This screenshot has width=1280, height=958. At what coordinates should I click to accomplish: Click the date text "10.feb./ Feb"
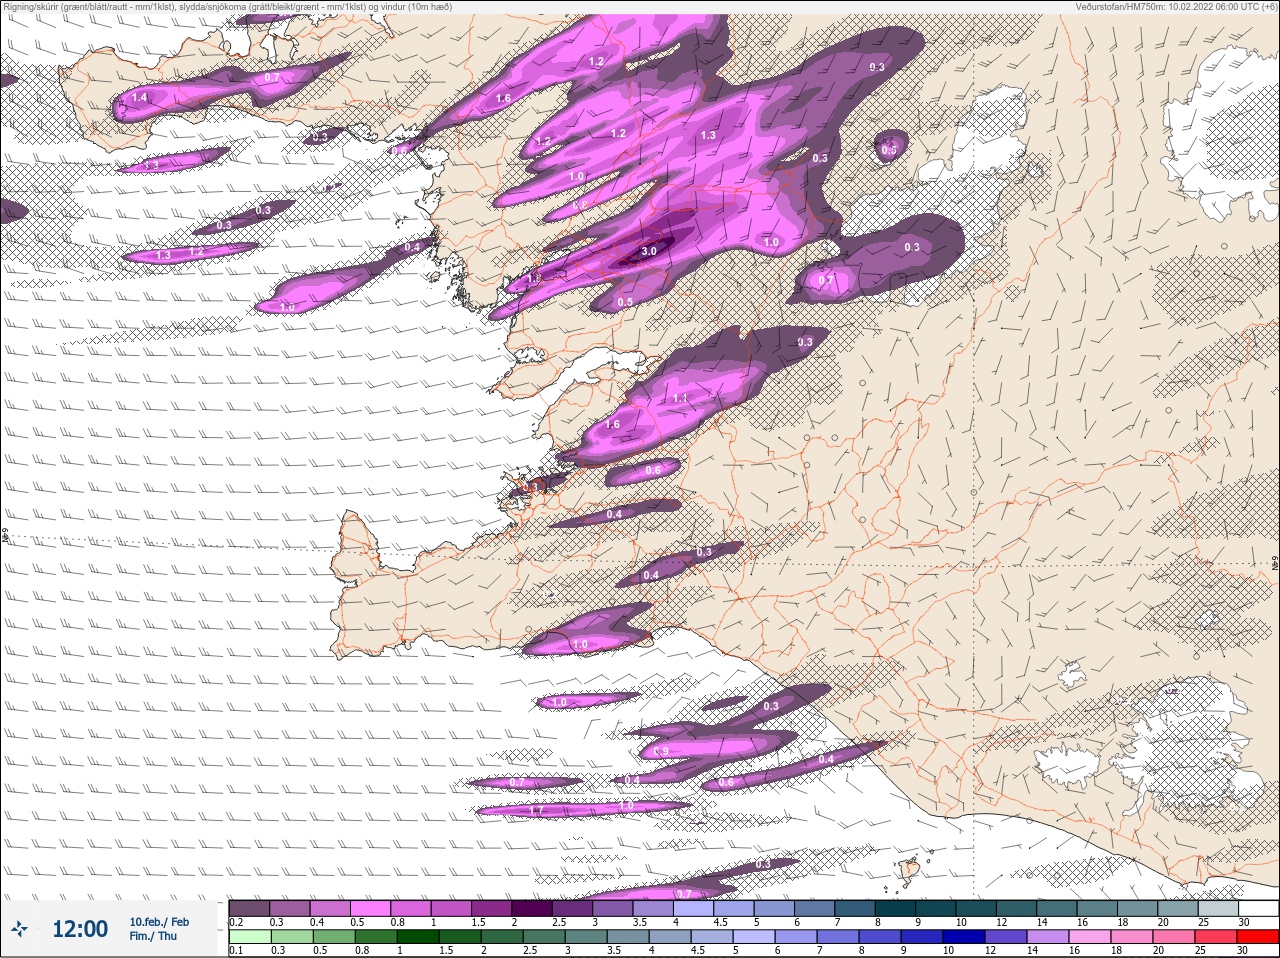[159, 922]
